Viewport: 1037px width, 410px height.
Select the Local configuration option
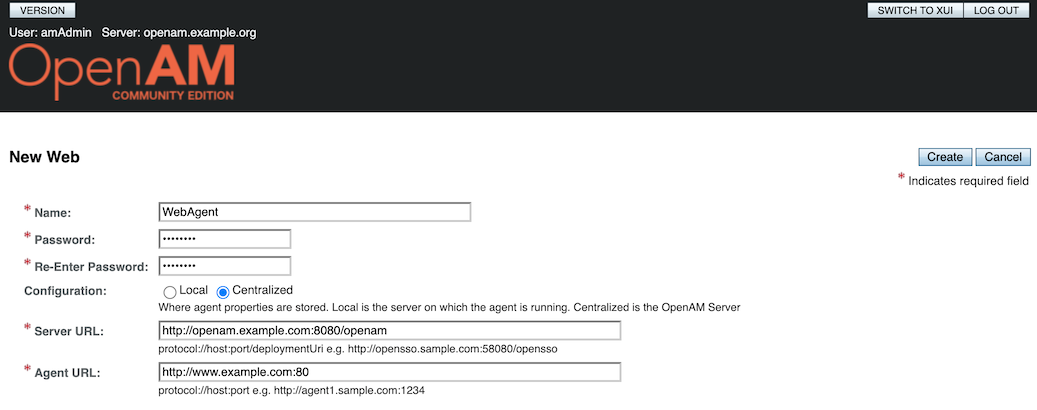click(169, 292)
